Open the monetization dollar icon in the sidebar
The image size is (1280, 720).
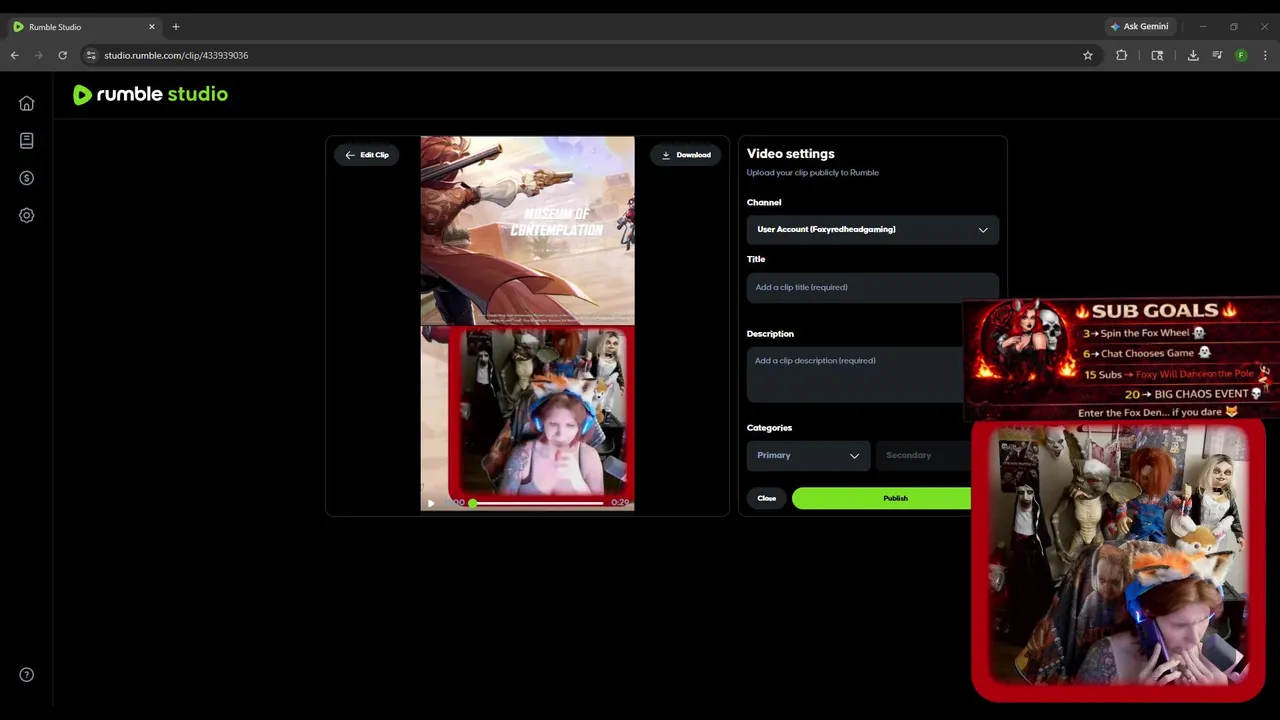[27, 178]
